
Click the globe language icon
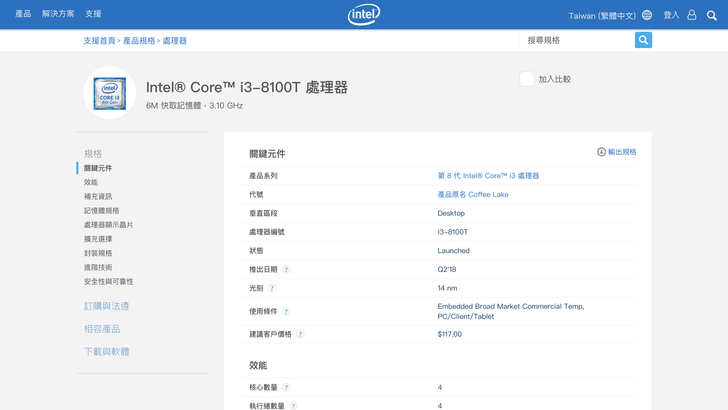[647, 15]
